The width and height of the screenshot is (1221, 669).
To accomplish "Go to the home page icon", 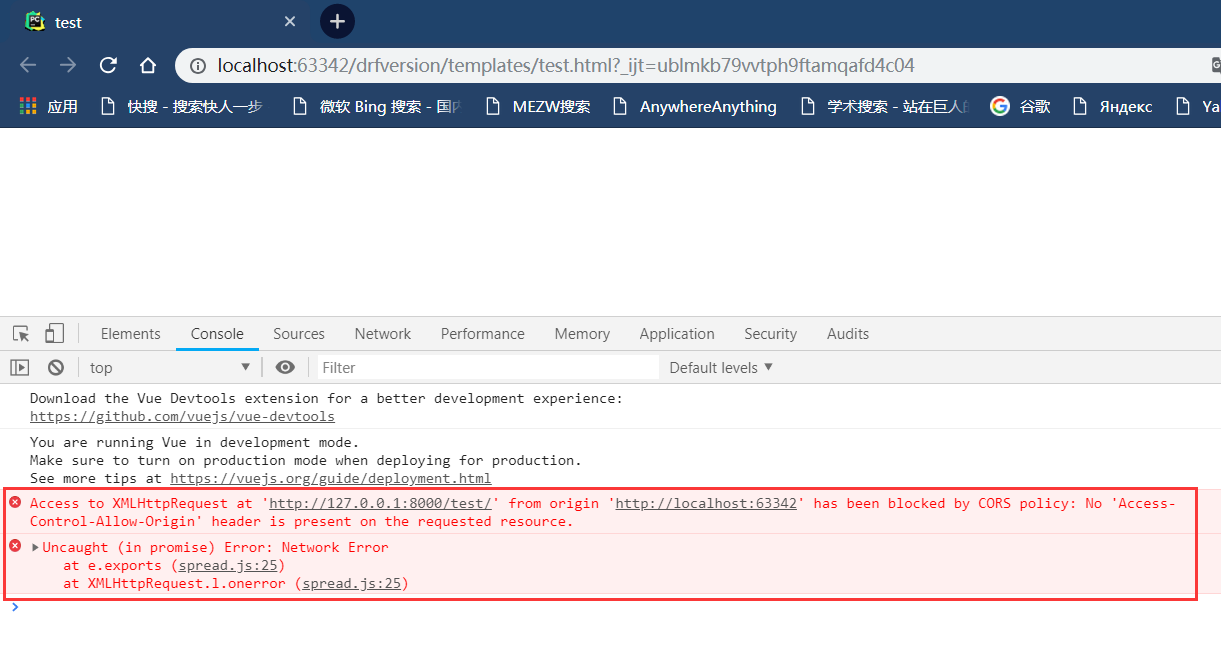I will 148,66.
